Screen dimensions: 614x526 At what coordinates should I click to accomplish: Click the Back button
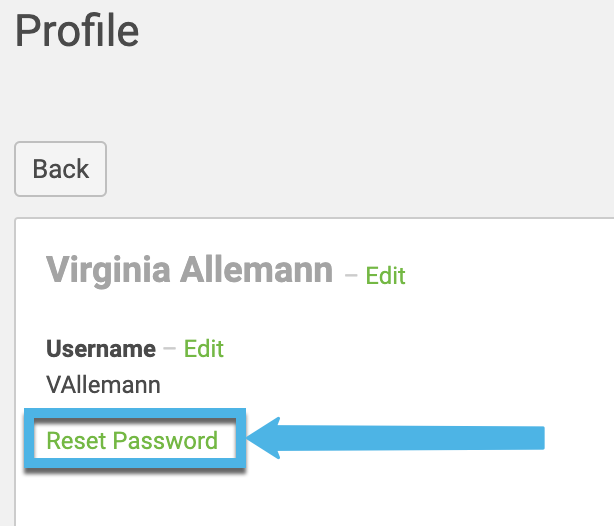(60, 169)
